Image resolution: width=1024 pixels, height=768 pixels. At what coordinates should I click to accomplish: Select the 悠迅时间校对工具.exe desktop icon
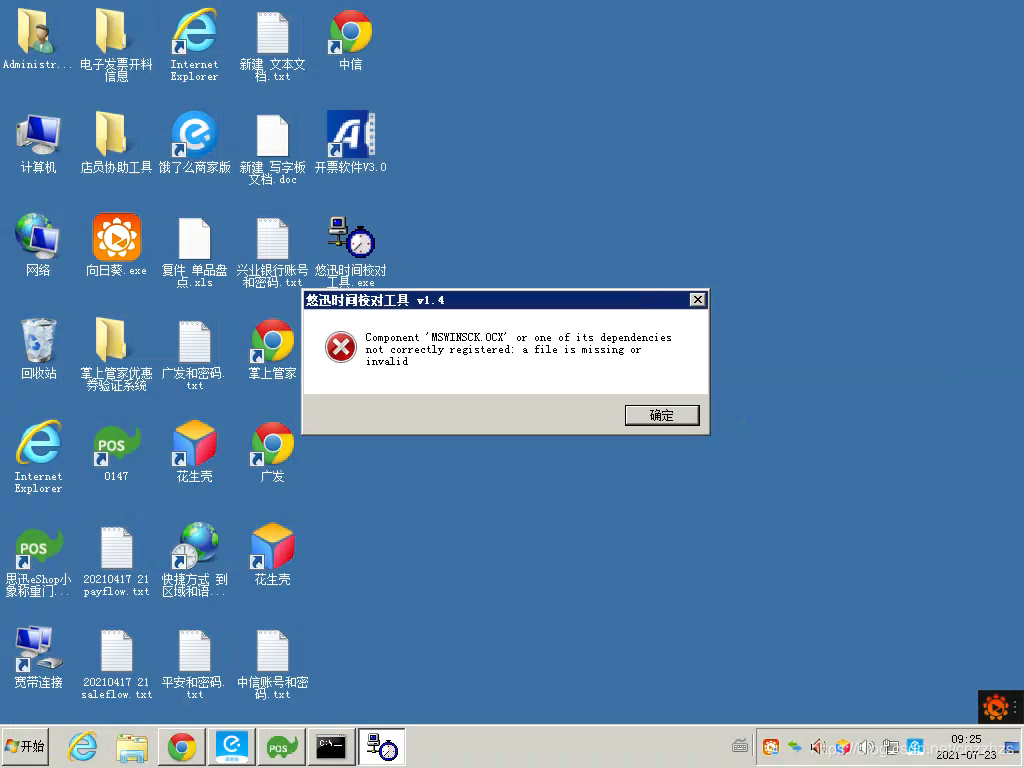click(x=351, y=251)
